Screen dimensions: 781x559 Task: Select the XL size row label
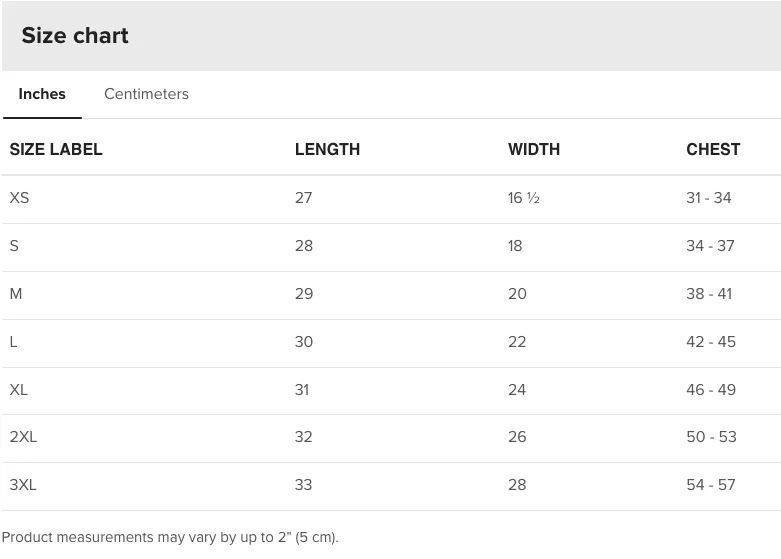18,390
